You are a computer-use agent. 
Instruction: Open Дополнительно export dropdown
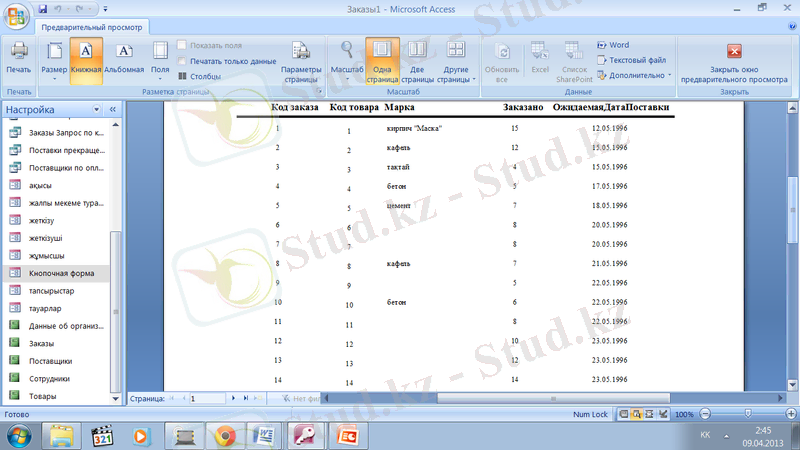pos(634,75)
